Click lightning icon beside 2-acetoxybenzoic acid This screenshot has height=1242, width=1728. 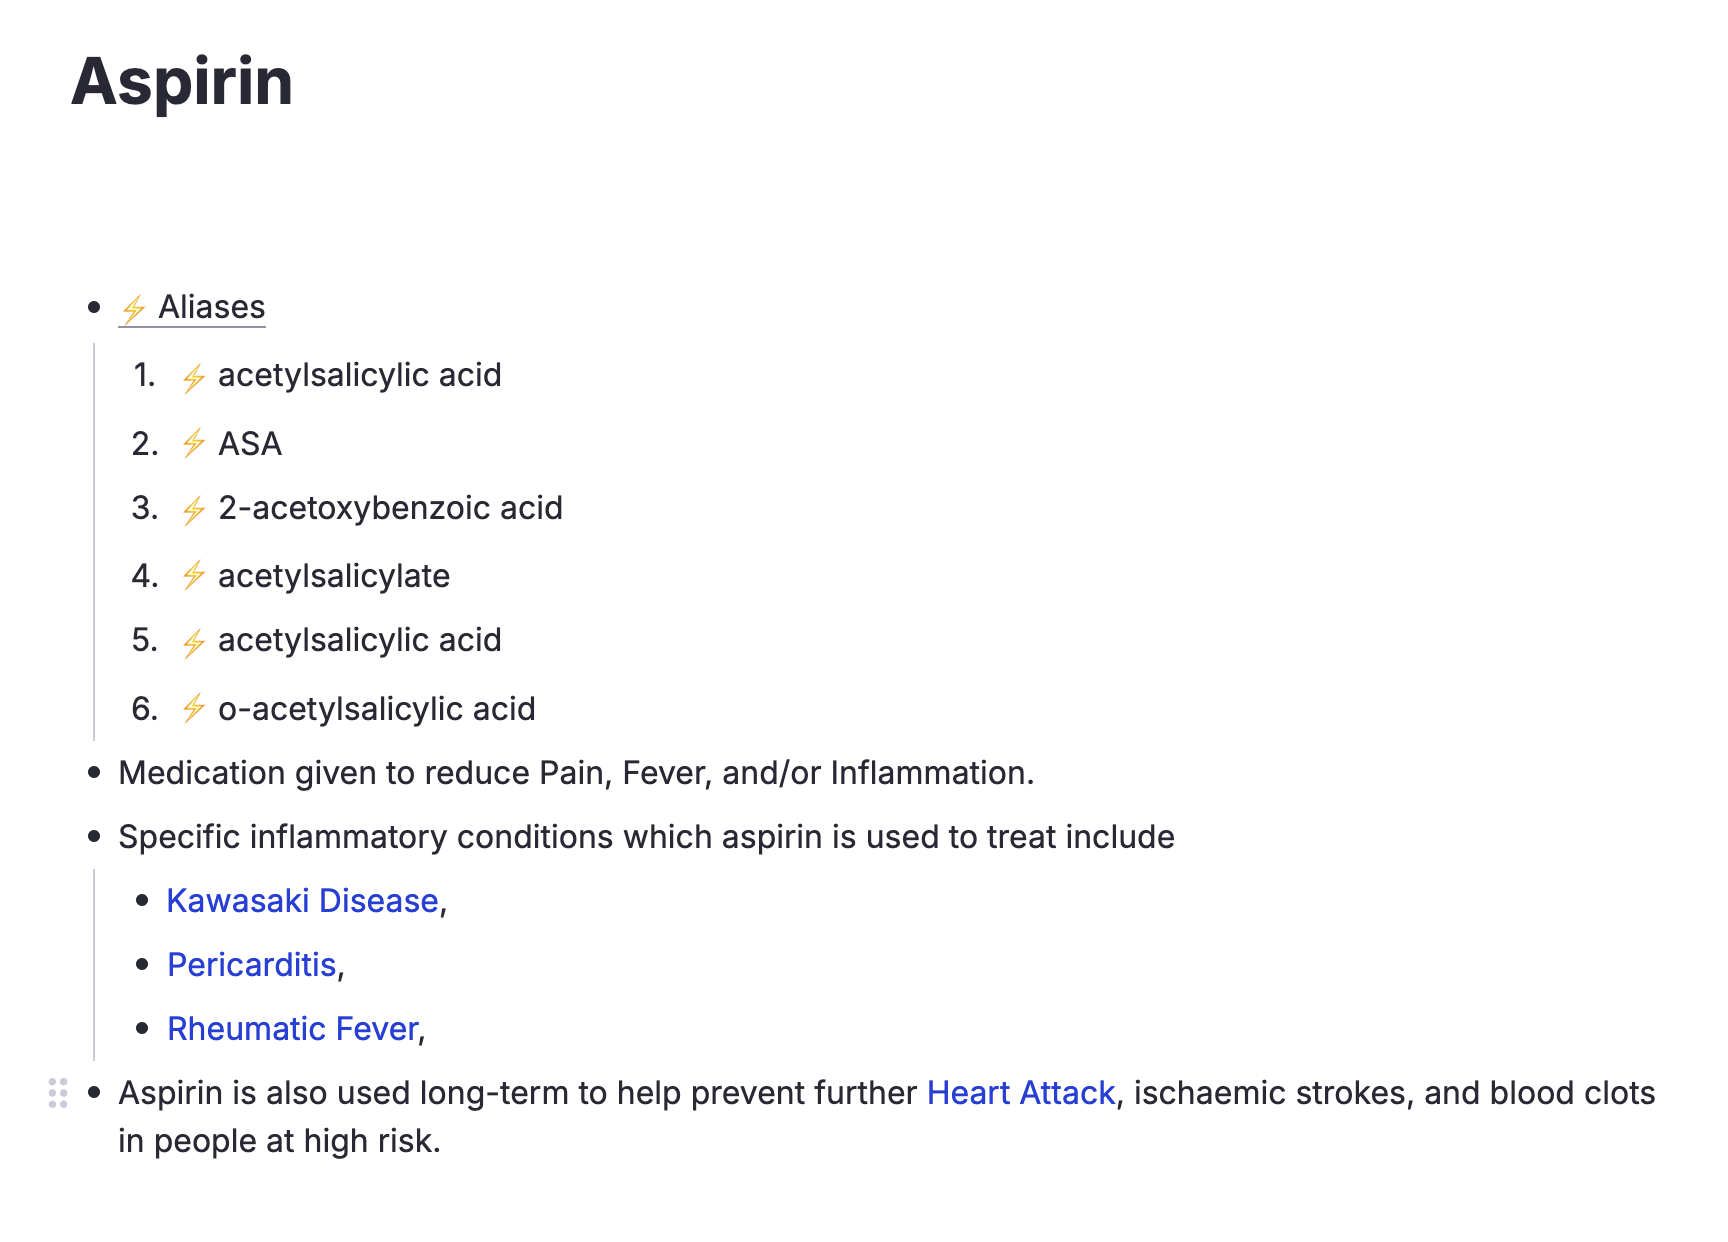coord(194,510)
